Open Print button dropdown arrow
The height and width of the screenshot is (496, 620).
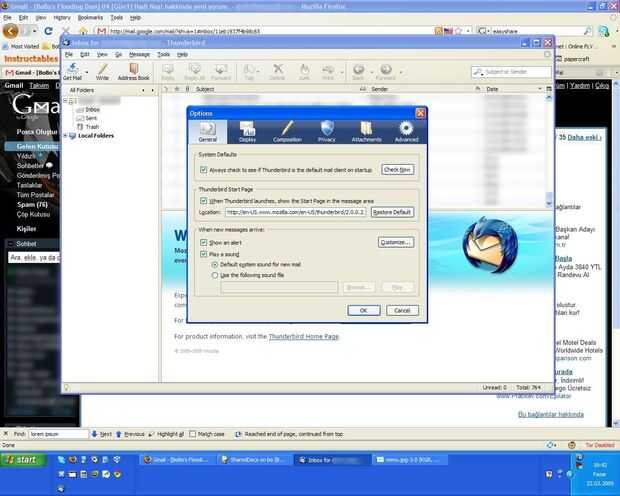click(x=342, y=72)
